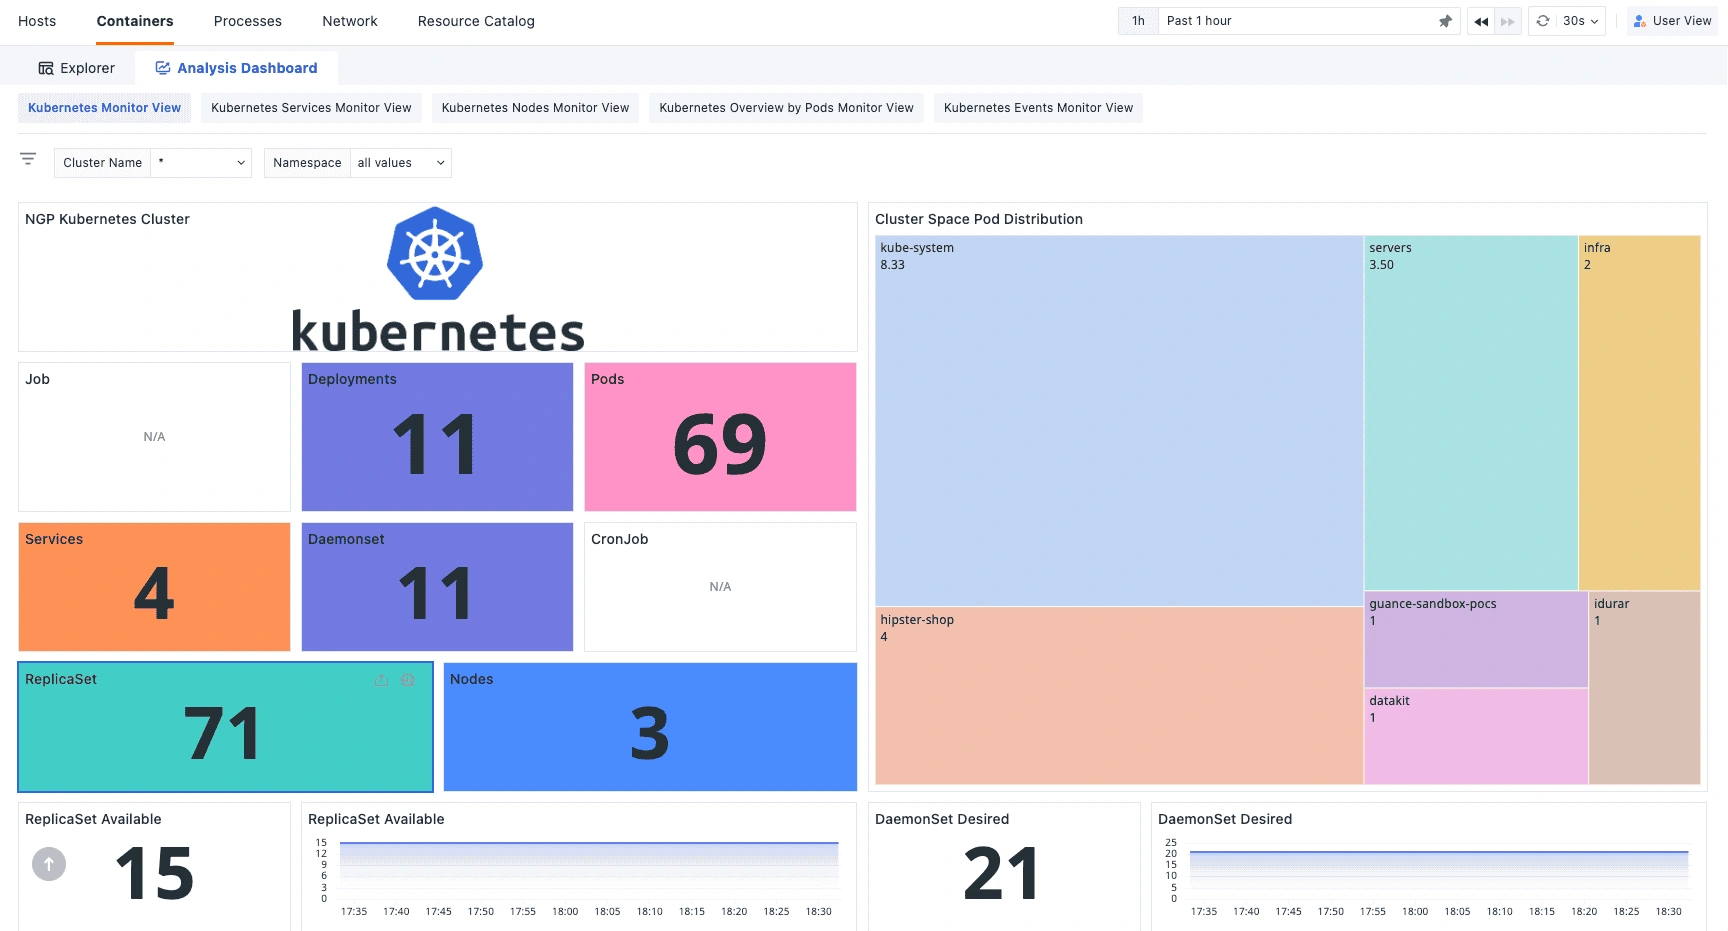Step time range forward with fast-forward icon
Viewport: 1728px width, 931px height.
click(1508, 21)
